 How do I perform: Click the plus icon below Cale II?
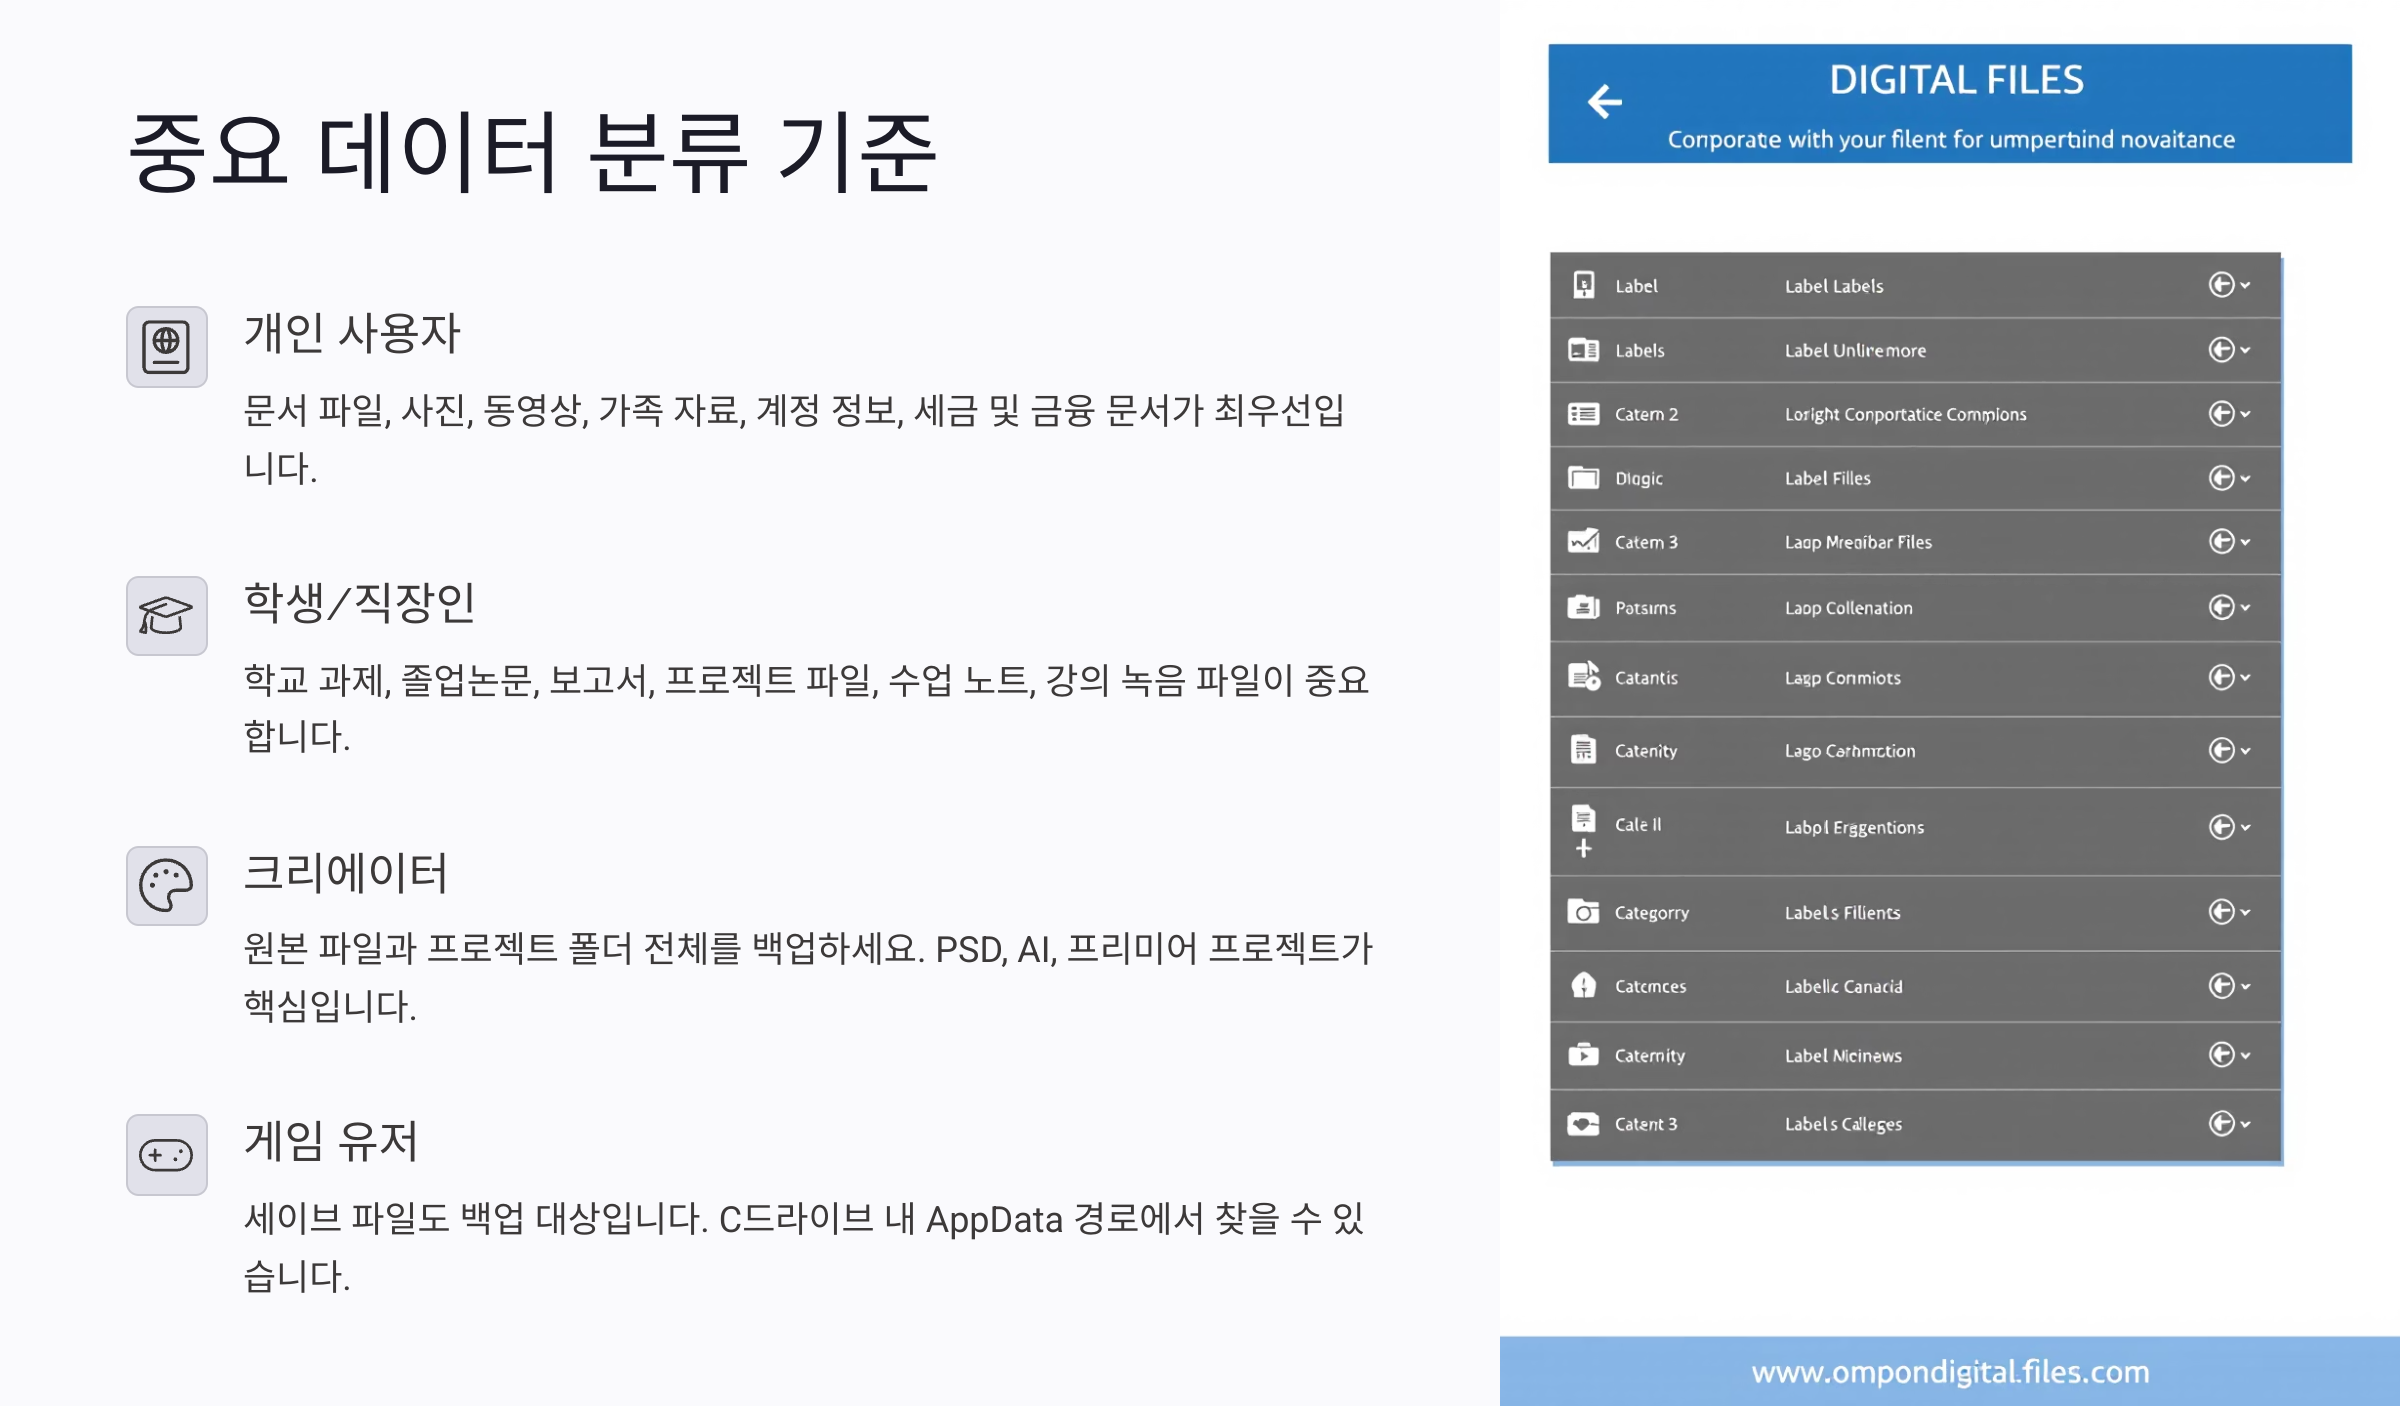1583,849
